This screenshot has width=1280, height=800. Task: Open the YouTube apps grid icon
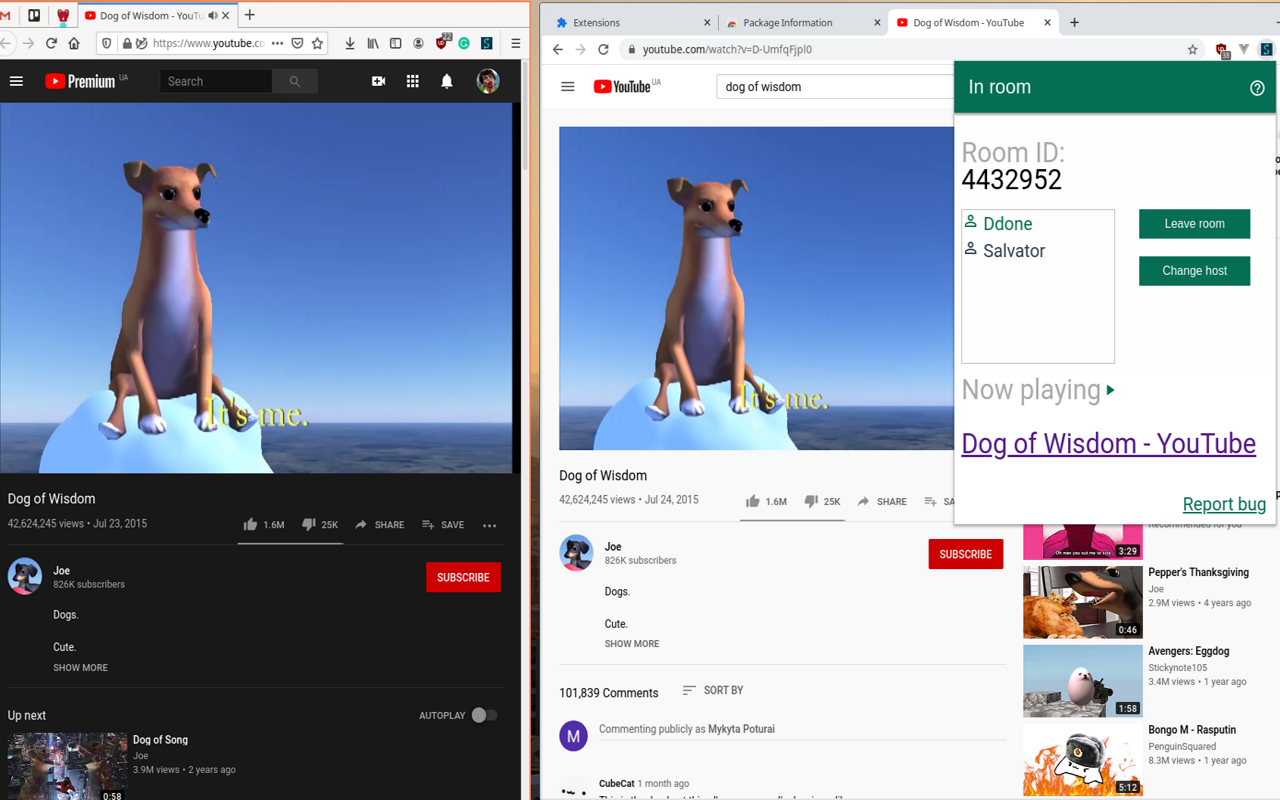[x=412, y=81]
